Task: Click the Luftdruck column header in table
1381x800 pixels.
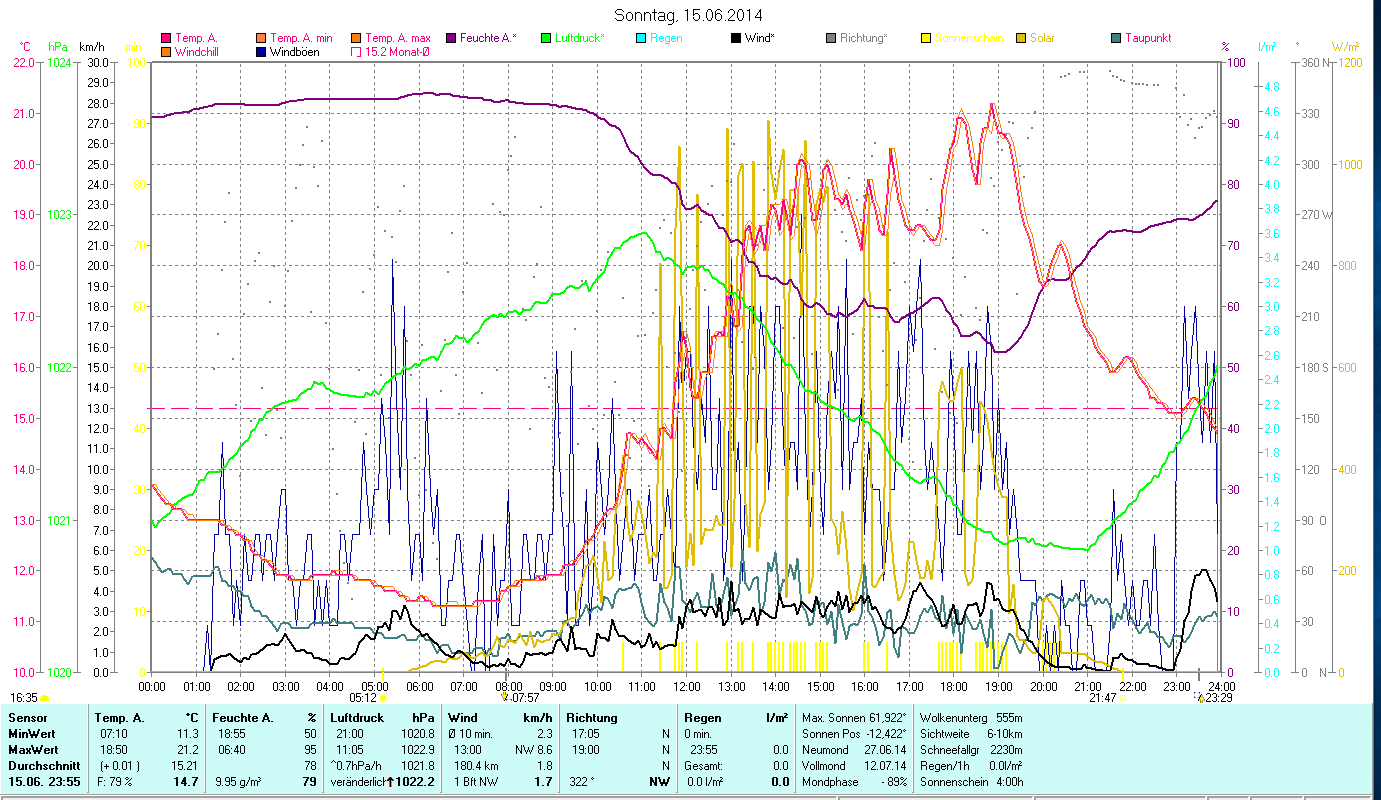Action: [x=357, y=717]
